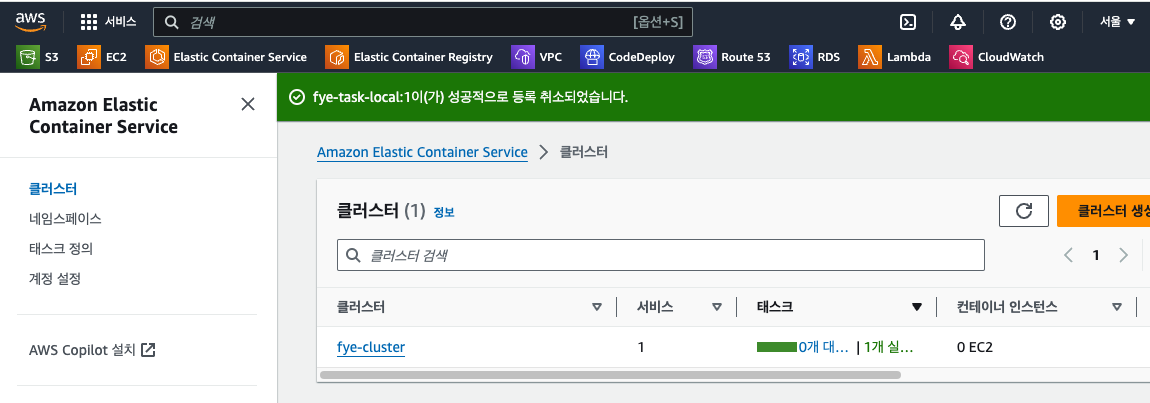Select 계정 설정 in the sidebar
The width and height of the screenshot is (1150, 403).
point(55,279)
